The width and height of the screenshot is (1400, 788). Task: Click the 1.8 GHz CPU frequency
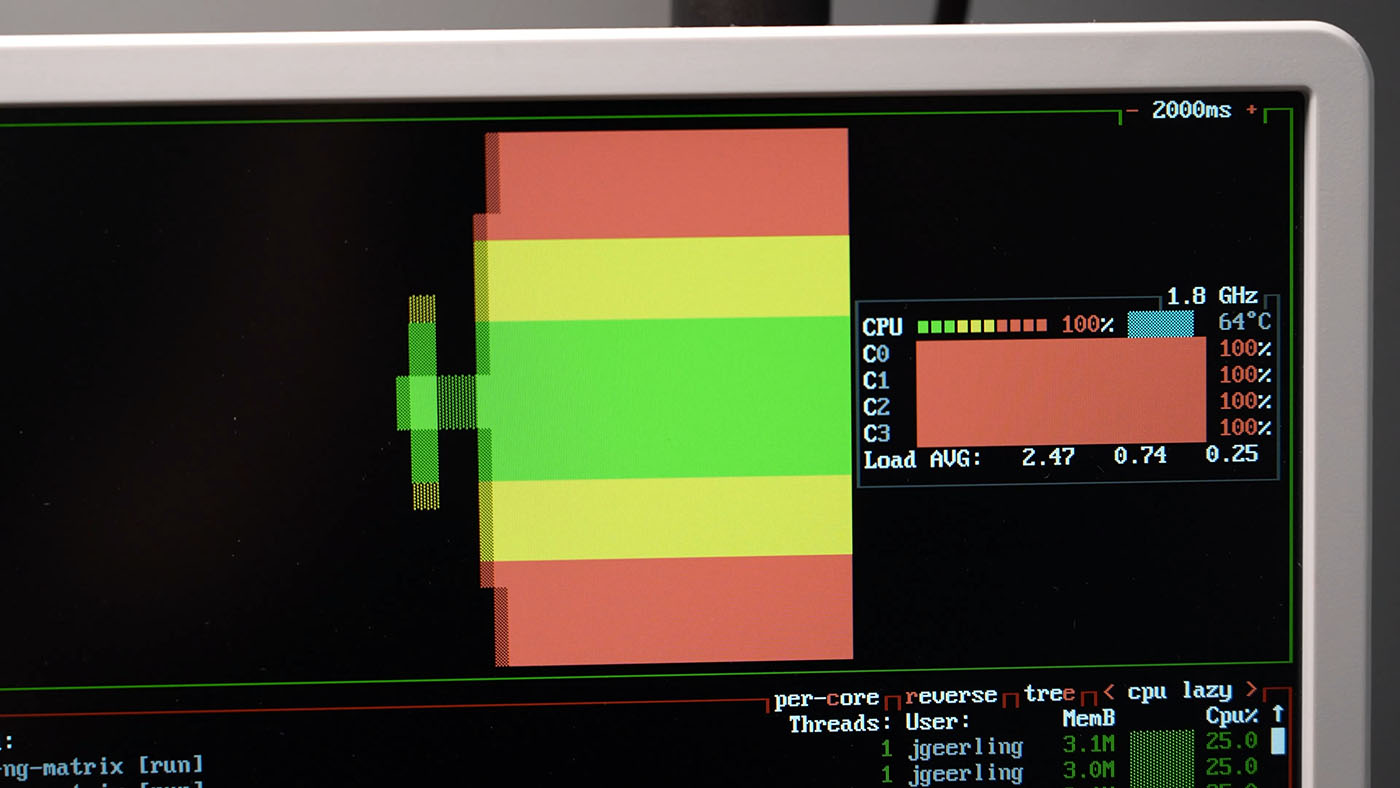coord(1212,296)
